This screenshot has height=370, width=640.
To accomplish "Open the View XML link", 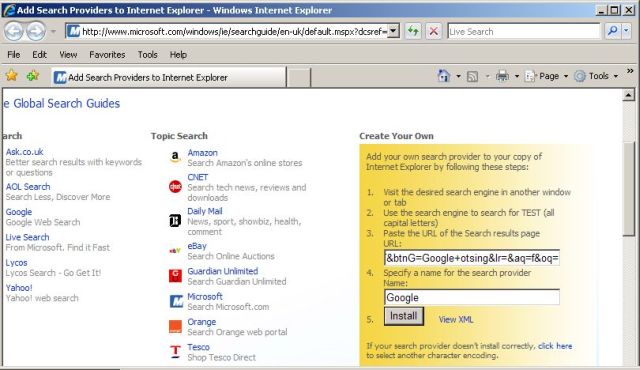I will [x=456, y=320].
